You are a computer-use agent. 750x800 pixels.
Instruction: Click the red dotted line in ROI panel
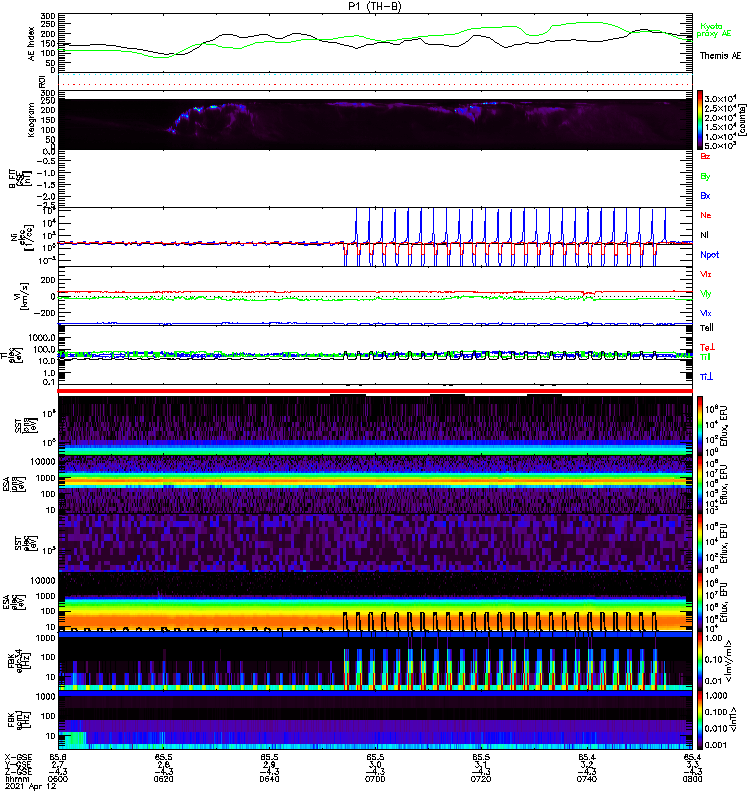(x=375, y=85)
